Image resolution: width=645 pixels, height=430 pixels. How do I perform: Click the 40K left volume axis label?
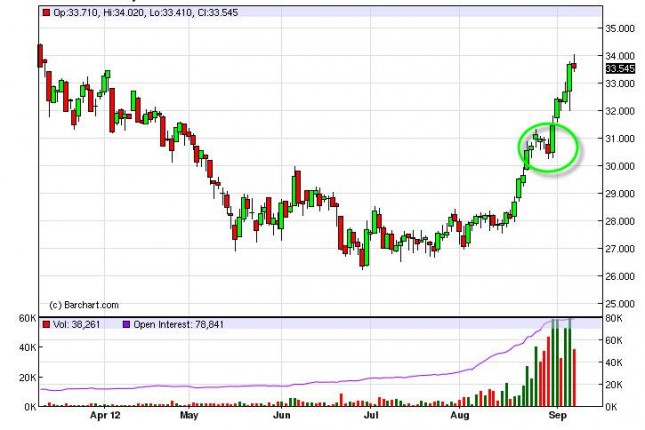coord(28,348)
